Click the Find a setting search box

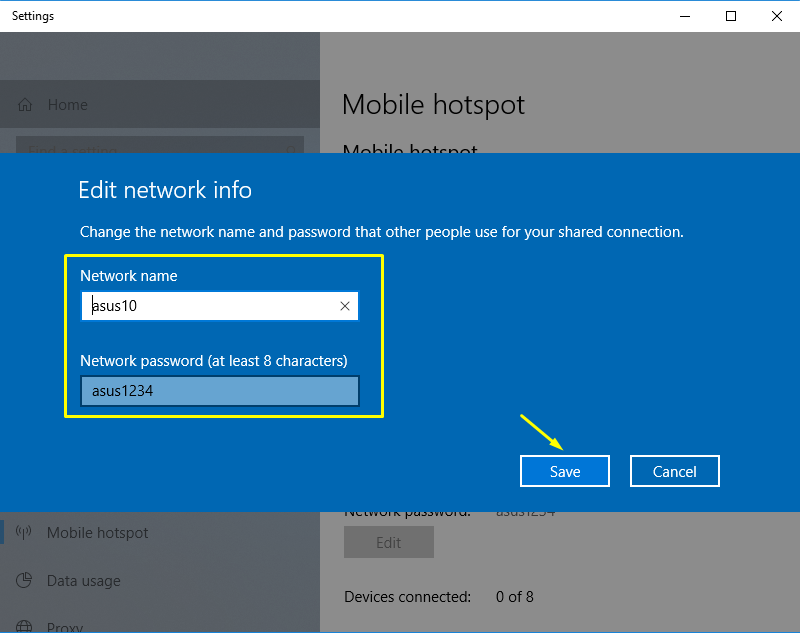click(160, 148)
